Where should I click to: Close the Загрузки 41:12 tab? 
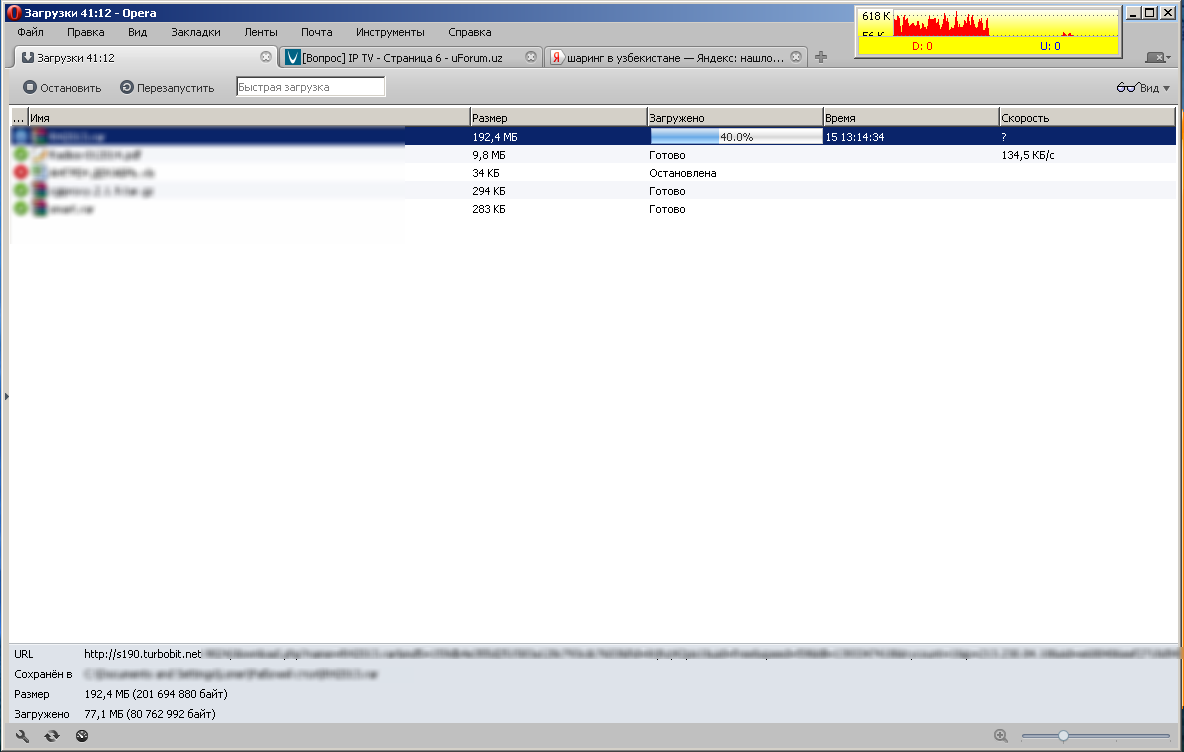(265, 57)
